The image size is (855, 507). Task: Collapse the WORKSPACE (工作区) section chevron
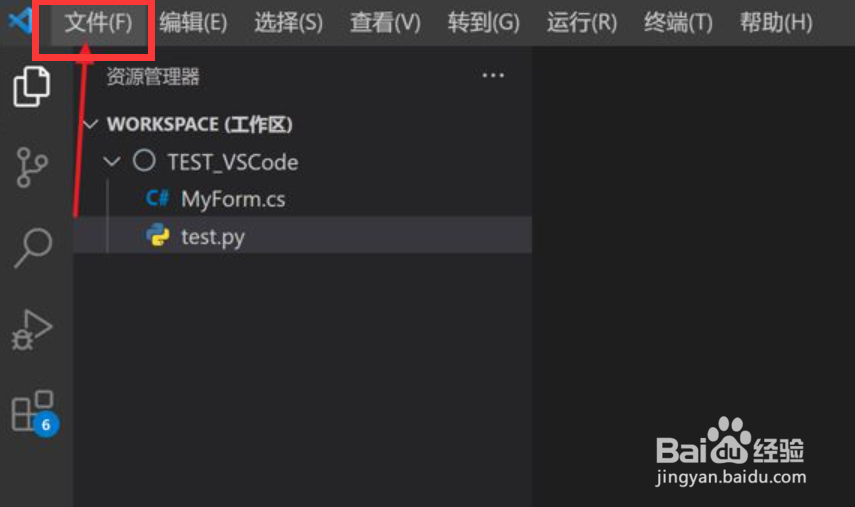pyautogui.click(x=90, y=124)
